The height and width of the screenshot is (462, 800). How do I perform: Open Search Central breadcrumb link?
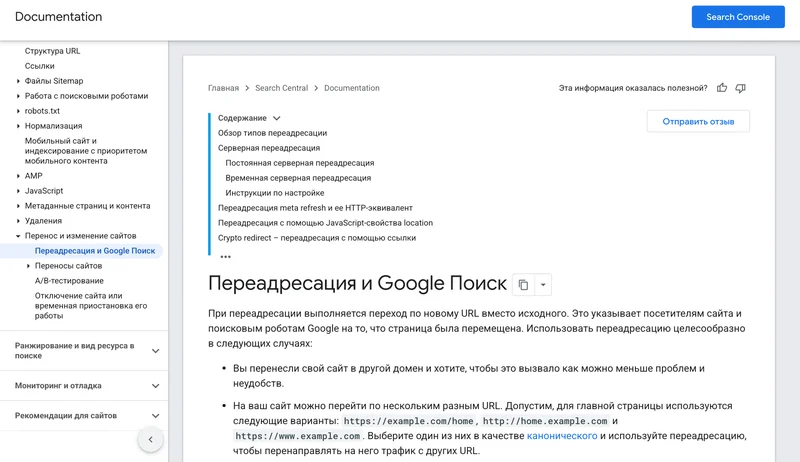tap(282, 88)
